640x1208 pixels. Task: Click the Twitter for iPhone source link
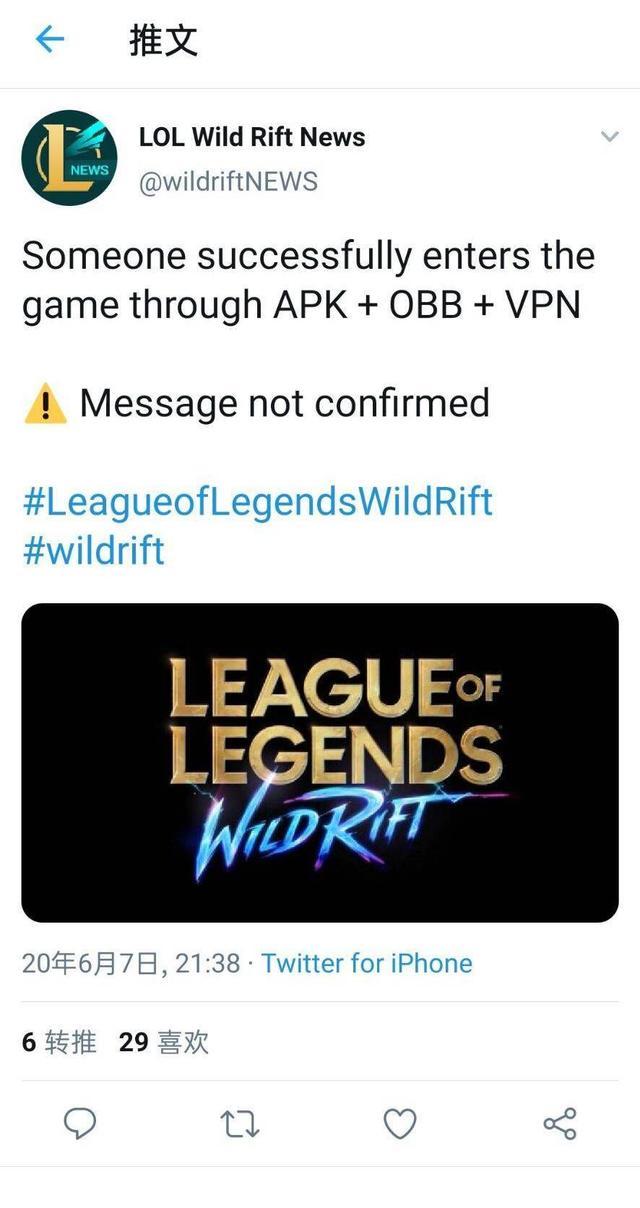[x=367, y=963]
